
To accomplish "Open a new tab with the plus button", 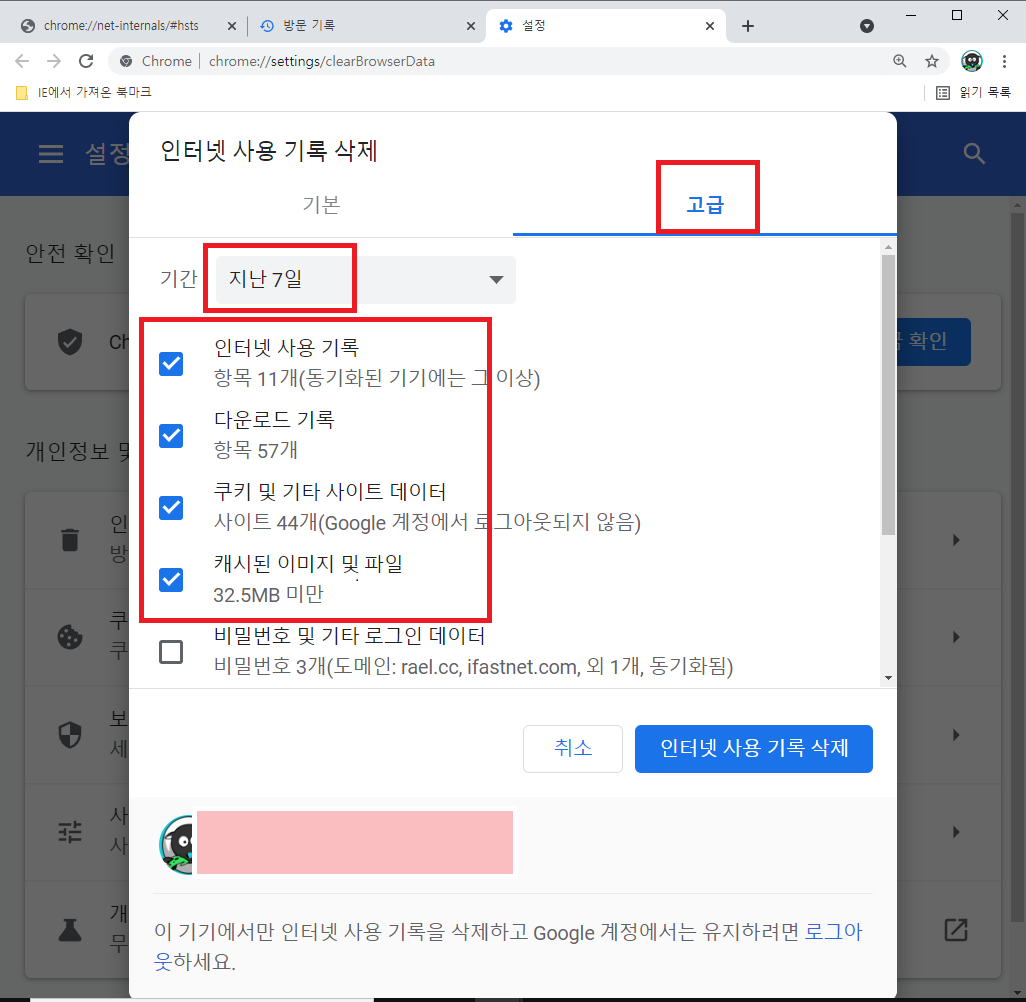I will click(x=748, y=26).
